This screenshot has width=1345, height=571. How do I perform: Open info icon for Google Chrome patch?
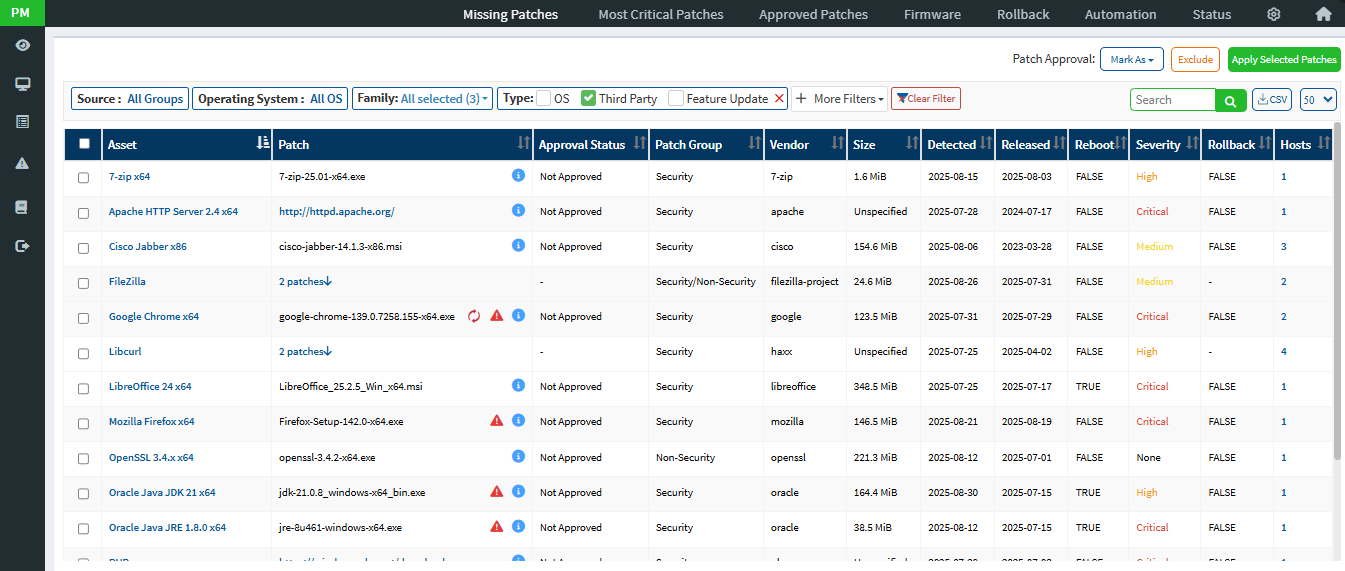coord(518,315)
